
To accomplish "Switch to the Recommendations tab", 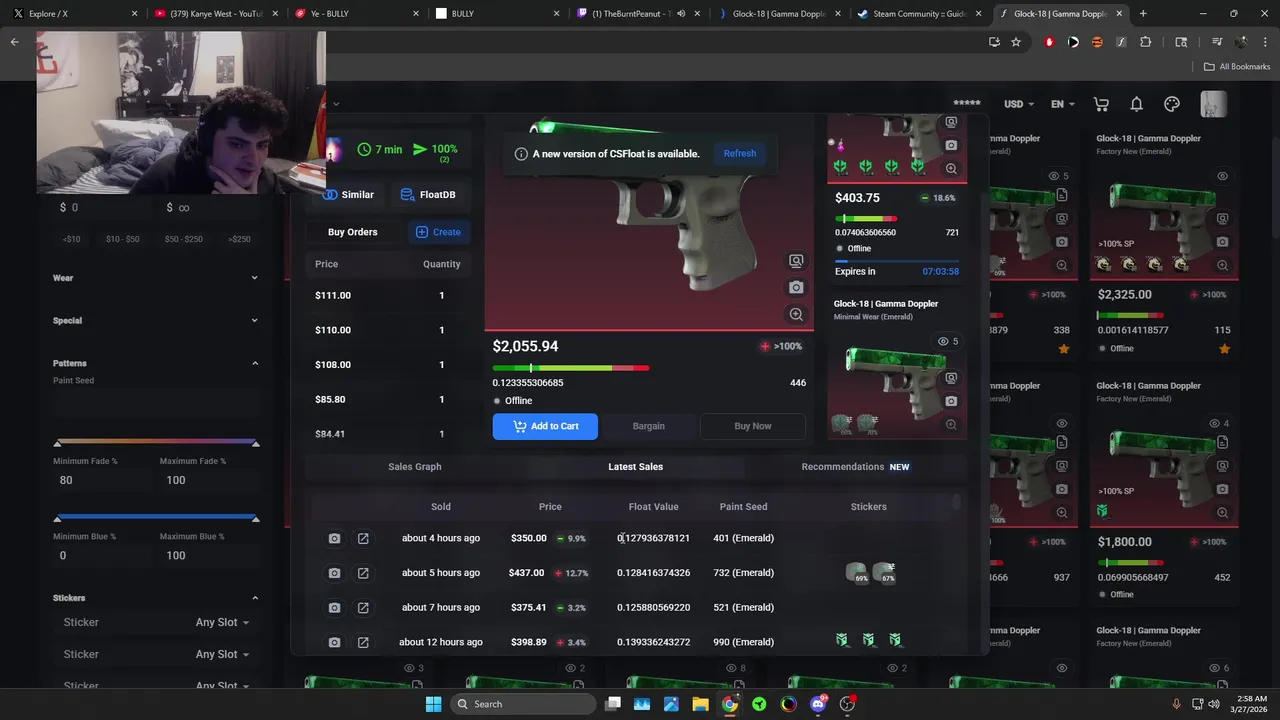I will pos(855,467).
